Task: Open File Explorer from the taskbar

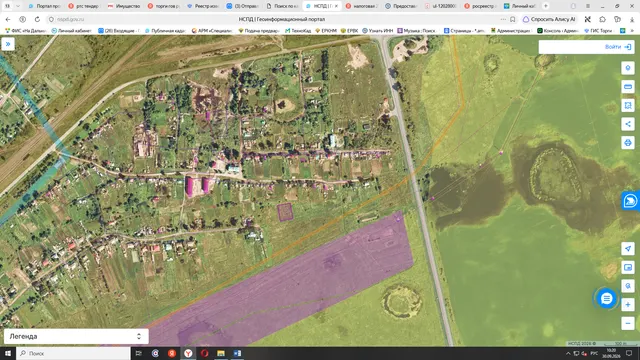Action: (x=221, y=353)
